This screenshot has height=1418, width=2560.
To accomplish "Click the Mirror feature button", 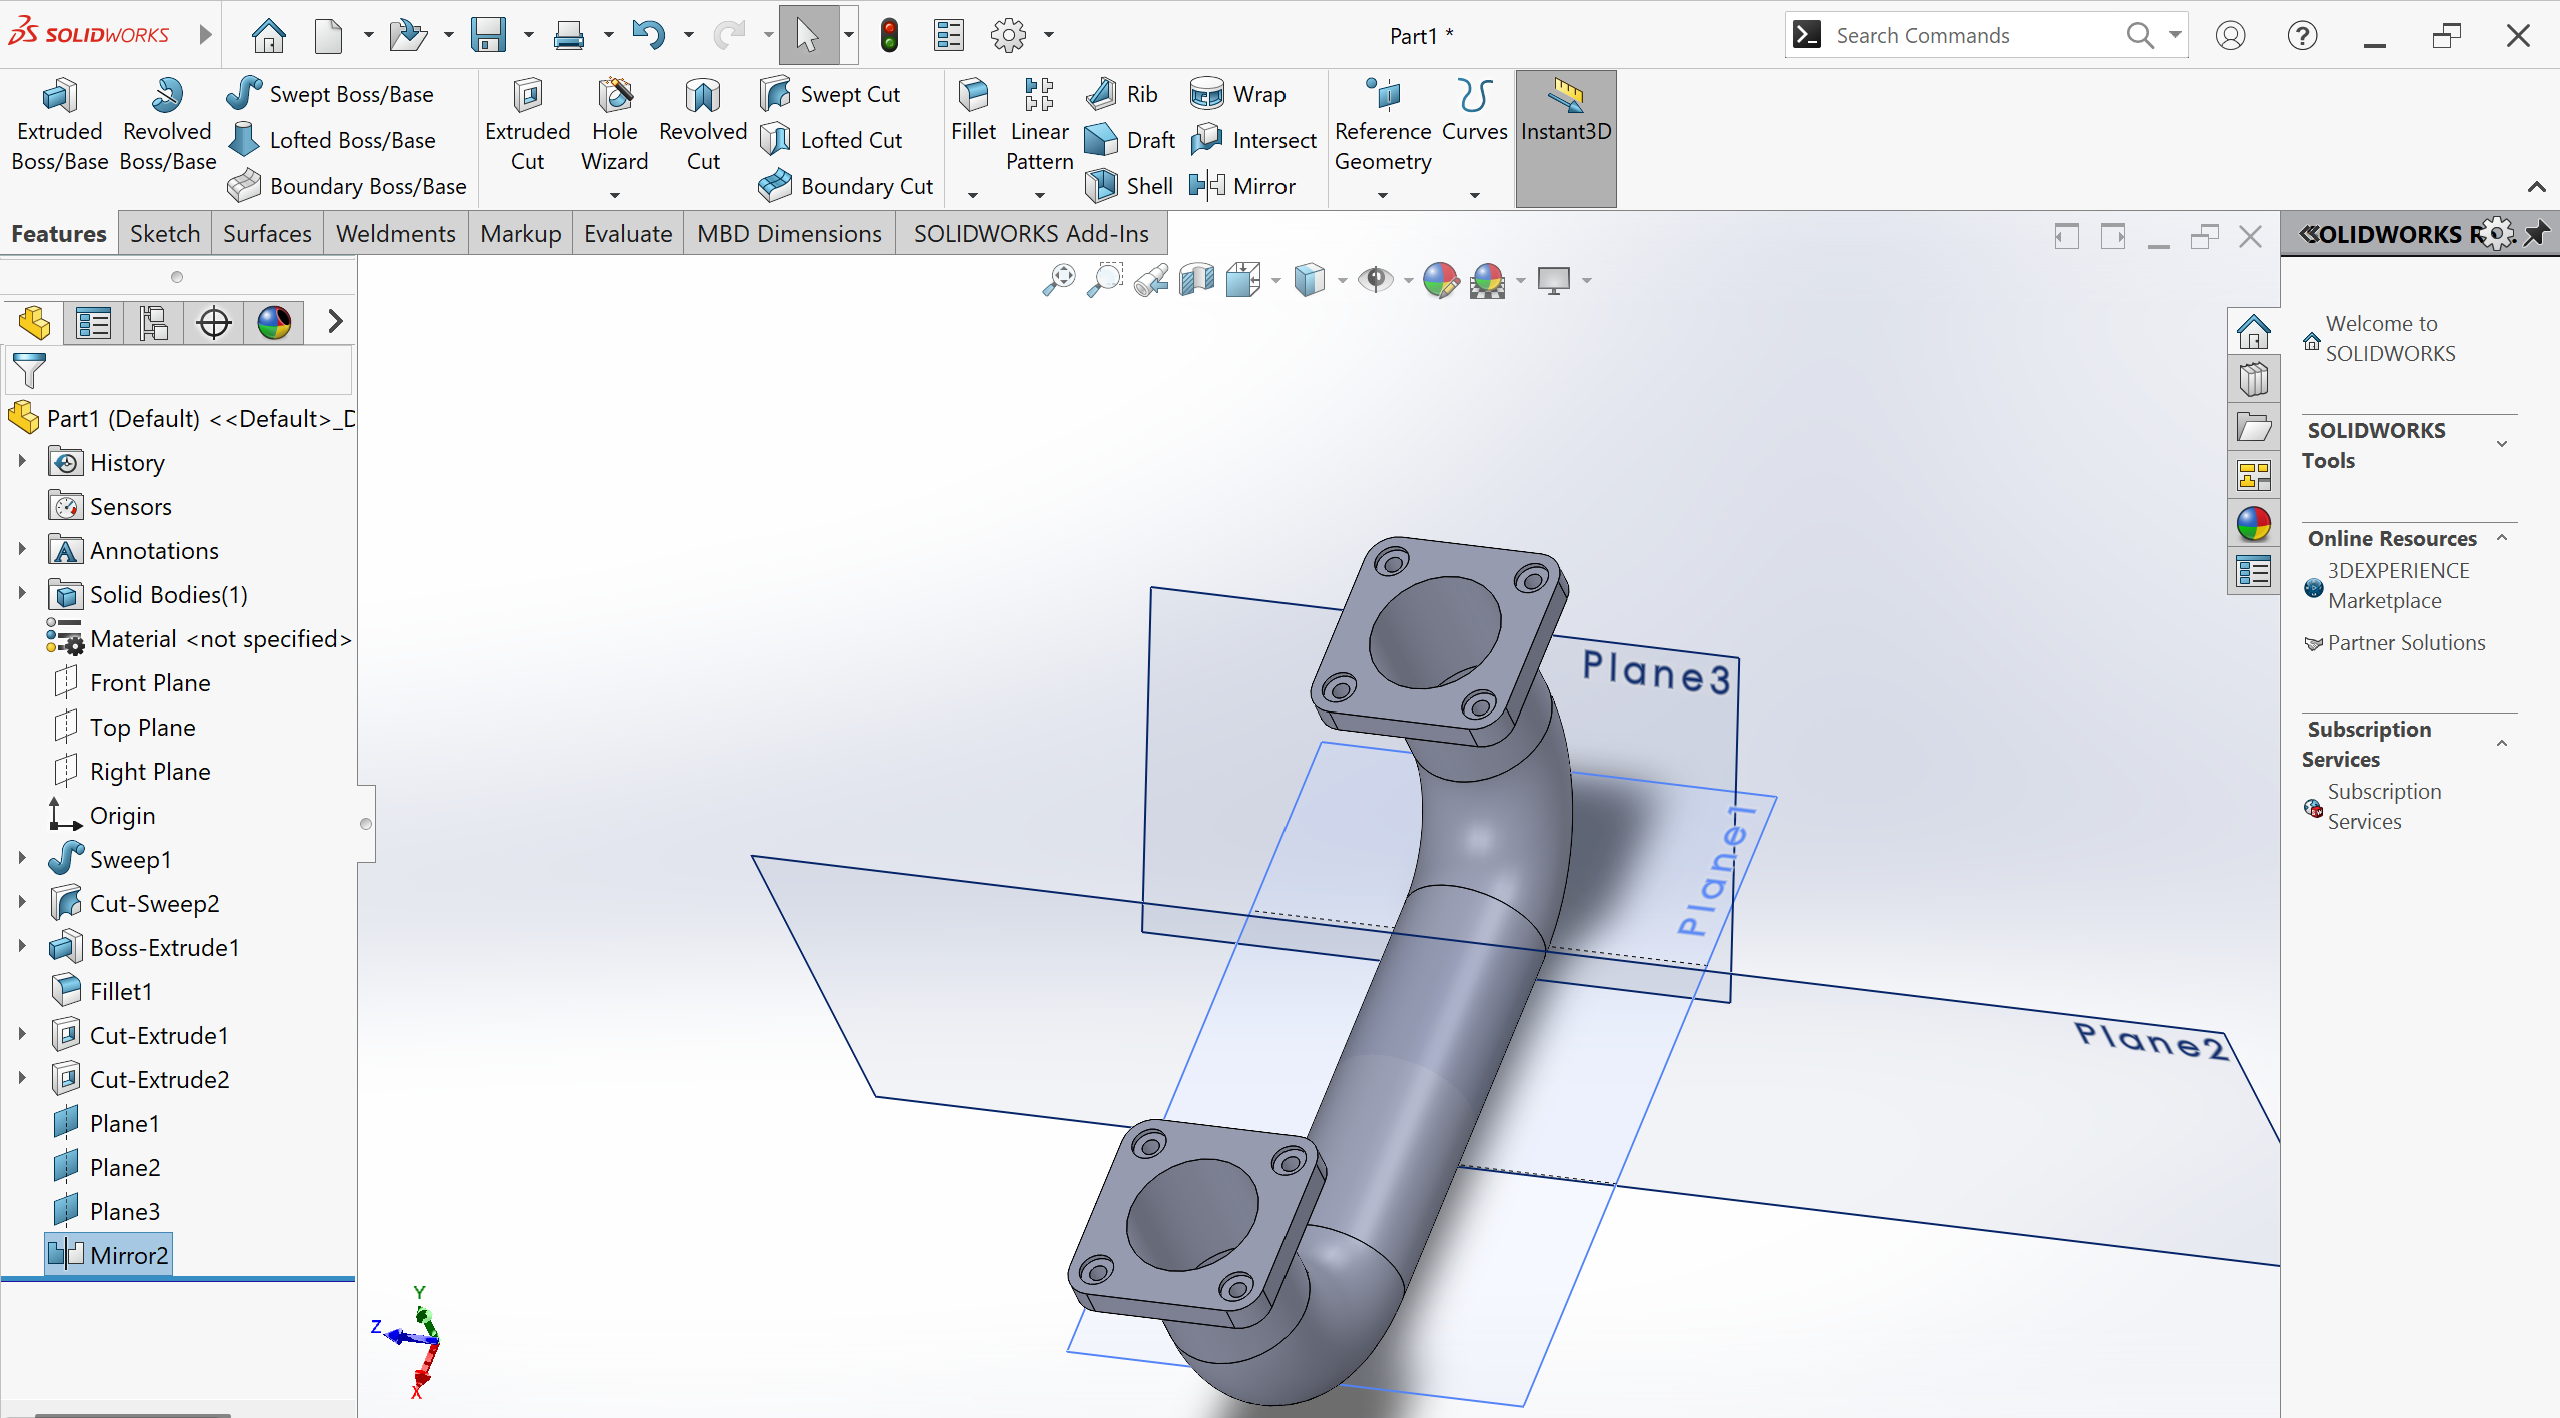I will click(x=1244, y=186).
